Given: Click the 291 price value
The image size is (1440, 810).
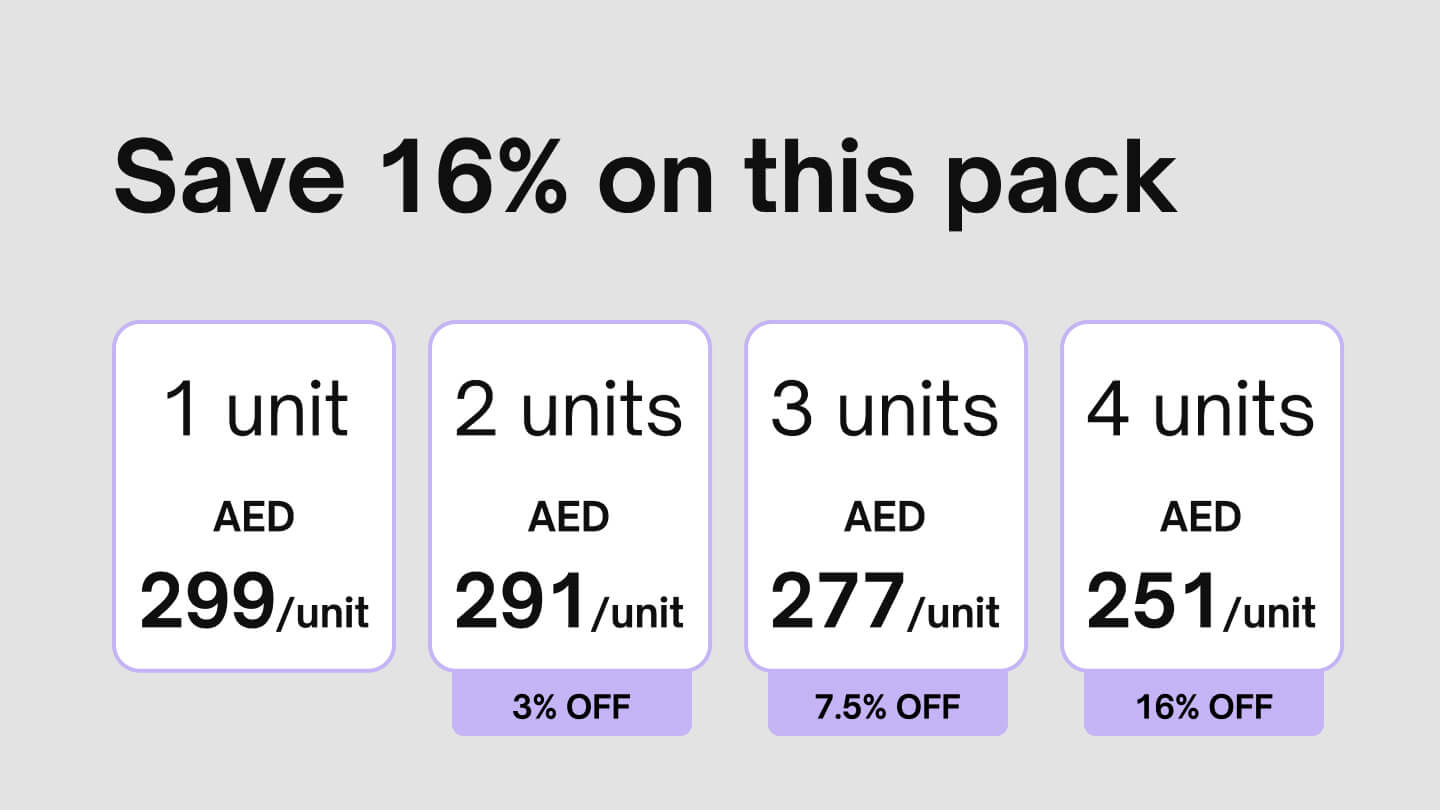Looking at the screenshot, I should pos(521,602).
